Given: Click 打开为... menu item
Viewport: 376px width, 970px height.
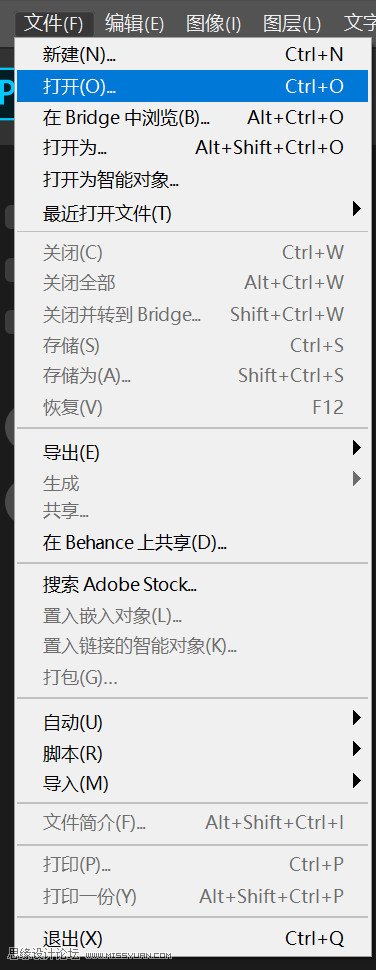Looking at the screenshot, I should 192,148.
